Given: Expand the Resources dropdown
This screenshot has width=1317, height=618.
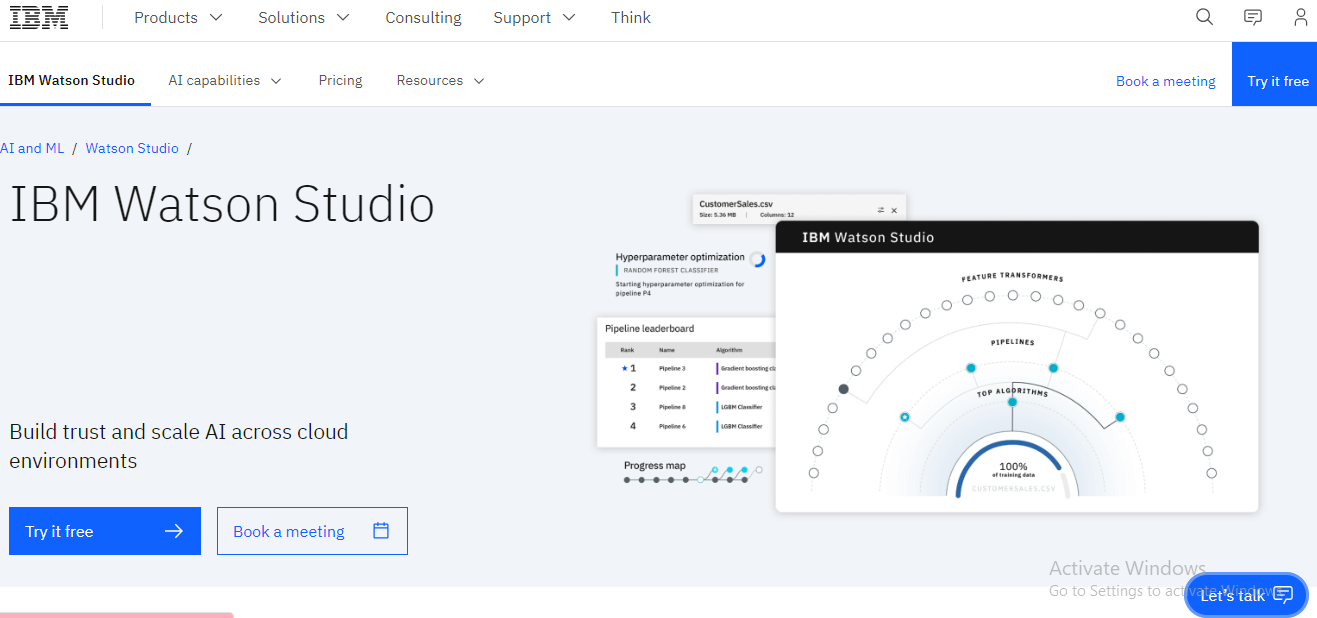Looking at the screenshot, I should click(440, 80).
